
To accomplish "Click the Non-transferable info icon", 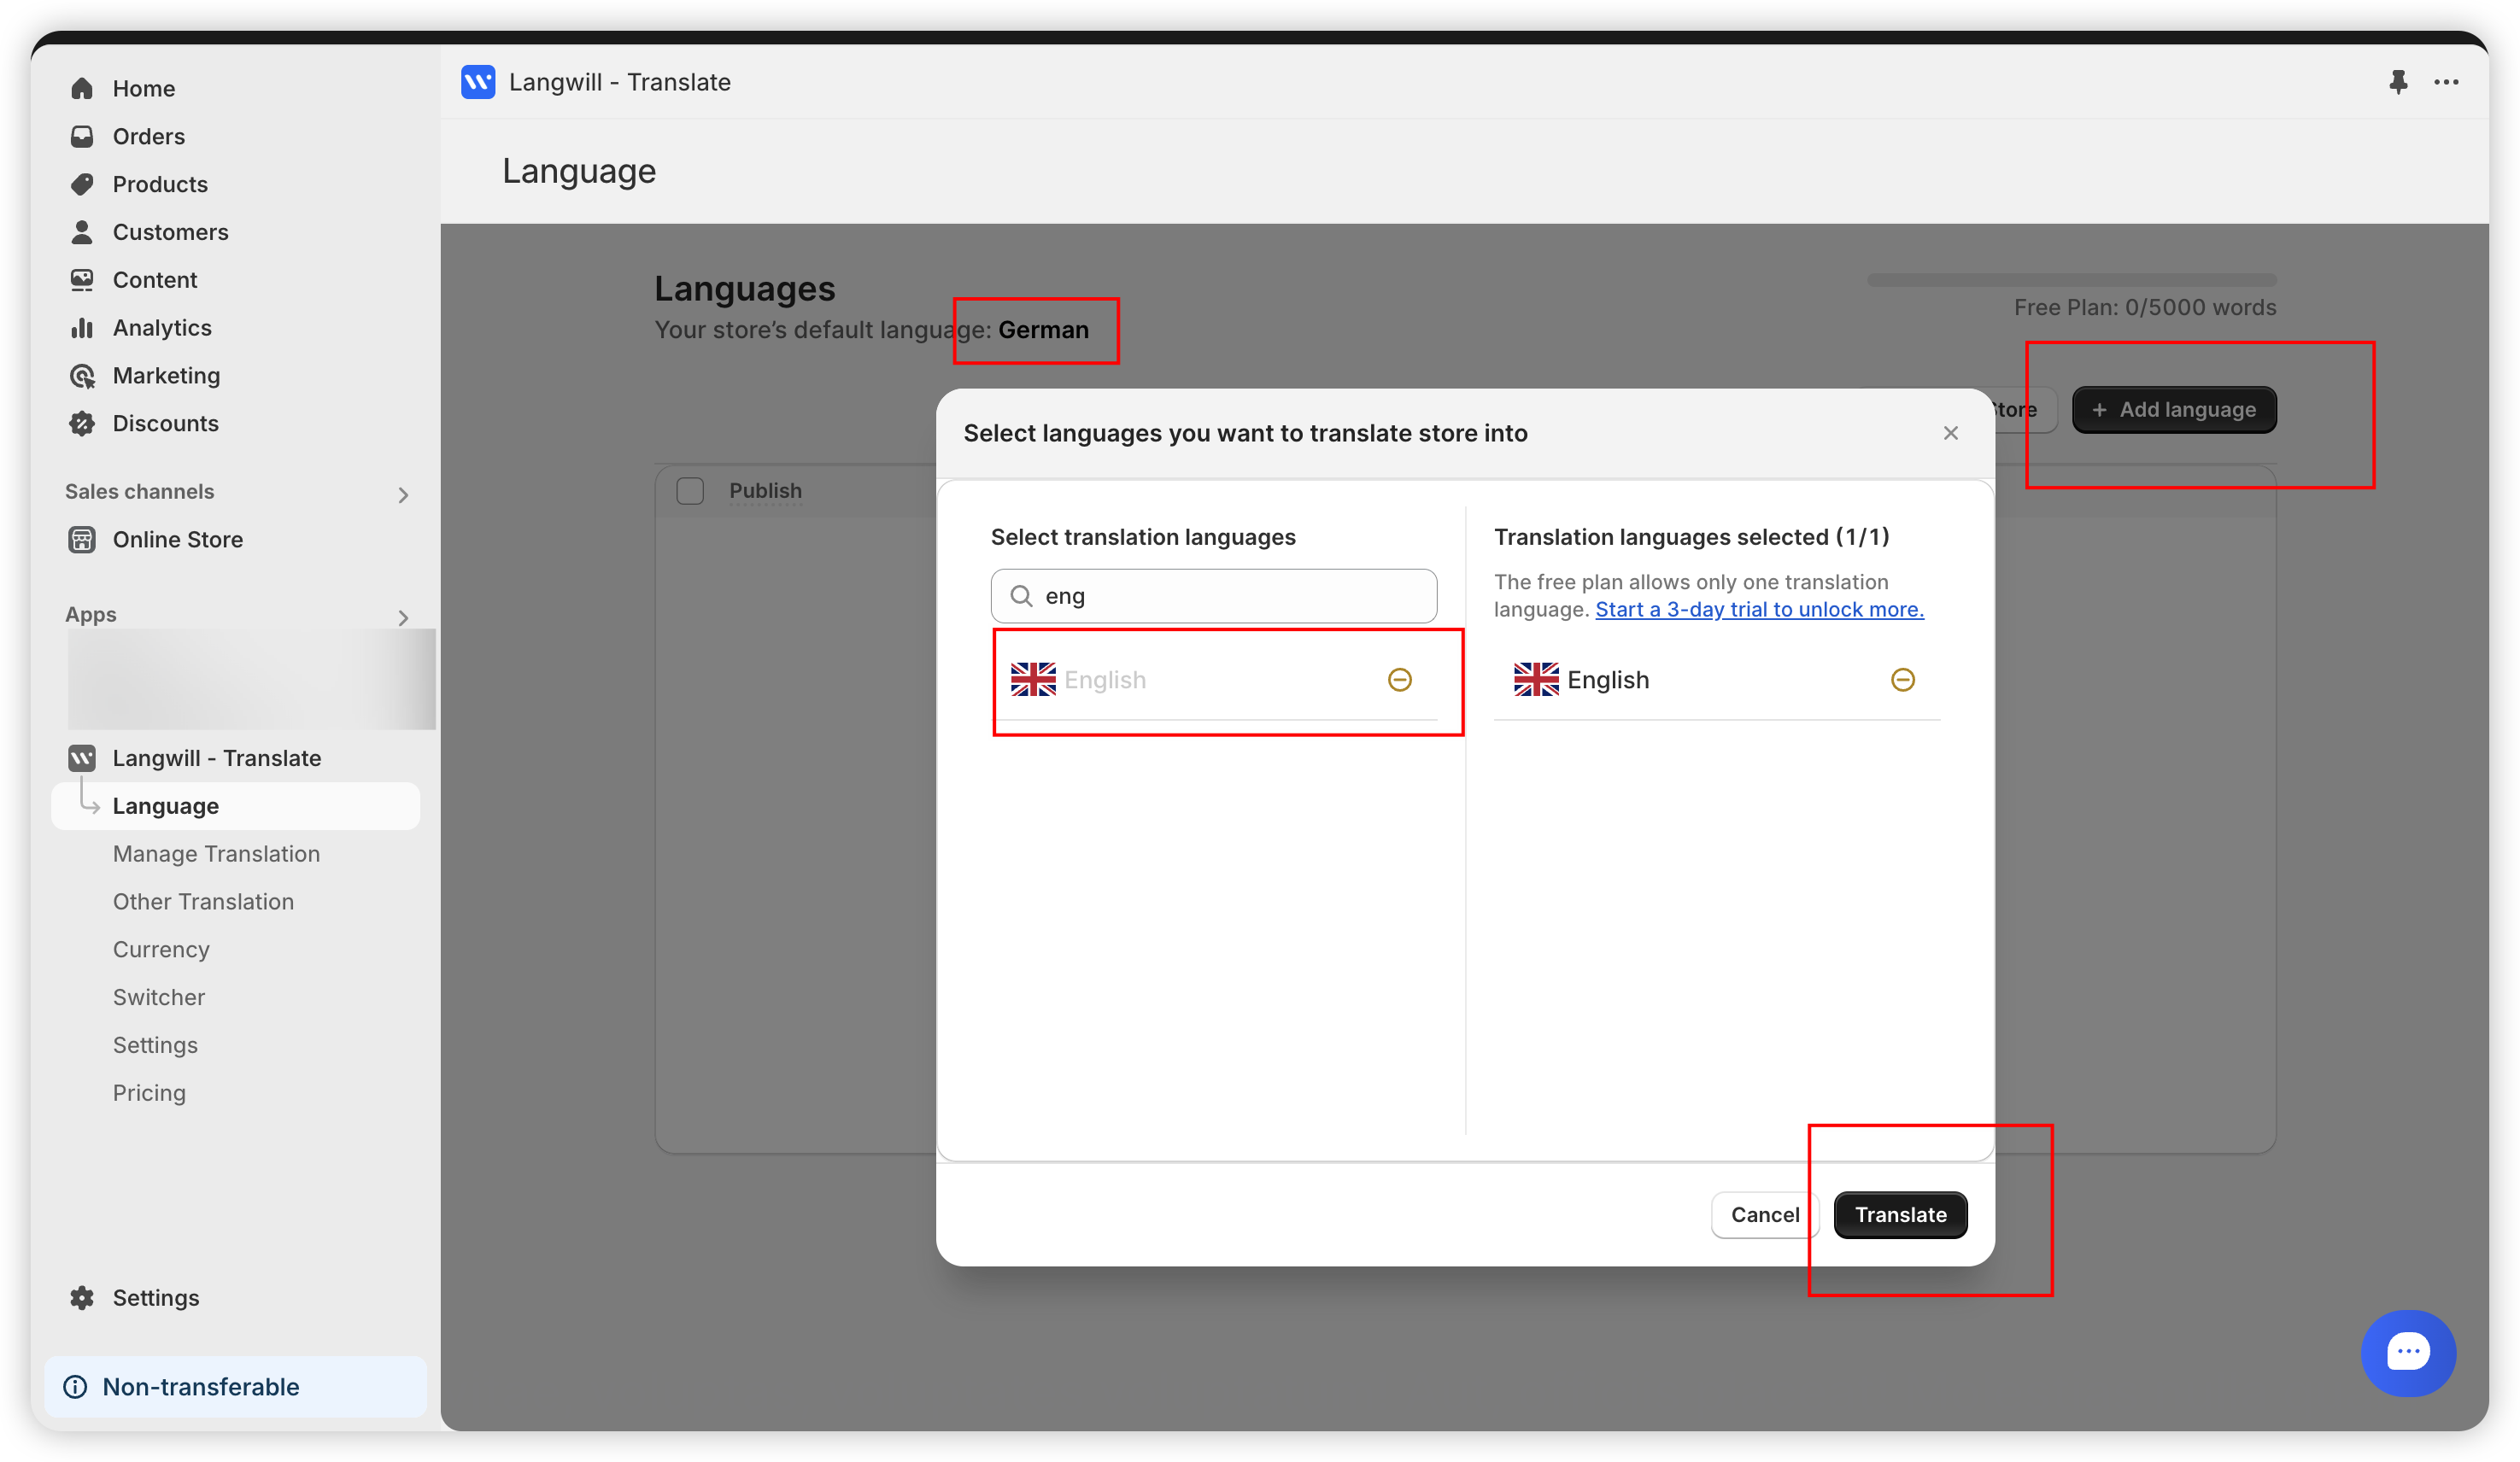I will (x=75, y=1387).
